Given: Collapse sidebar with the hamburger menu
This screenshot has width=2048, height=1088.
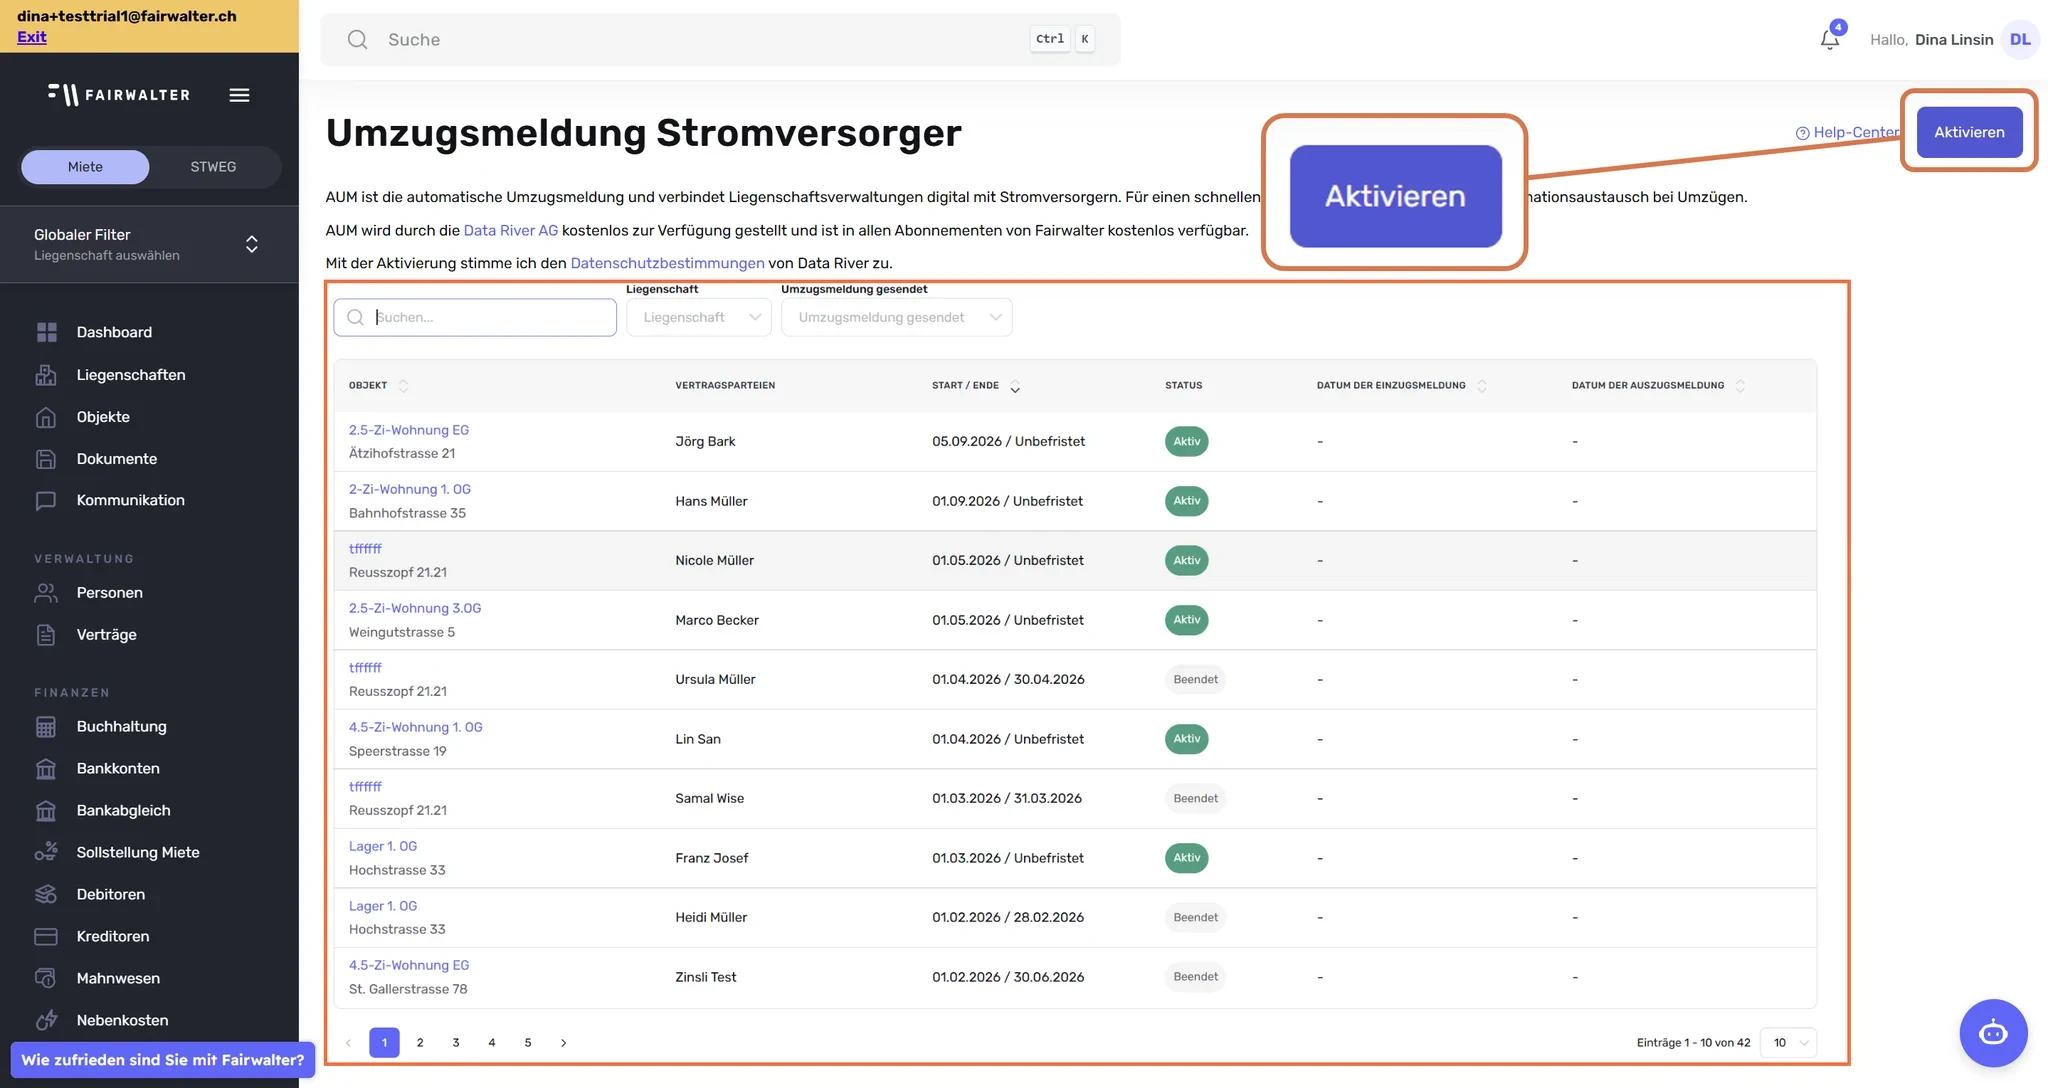Looking at the screenshot, I should (x=239, y=95).
